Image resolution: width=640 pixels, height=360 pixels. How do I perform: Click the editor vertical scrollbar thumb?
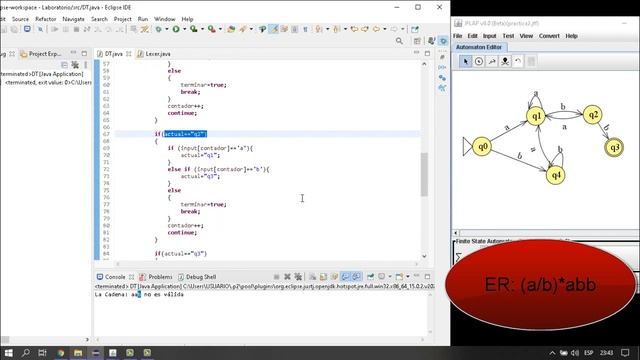tap(424, 174)
